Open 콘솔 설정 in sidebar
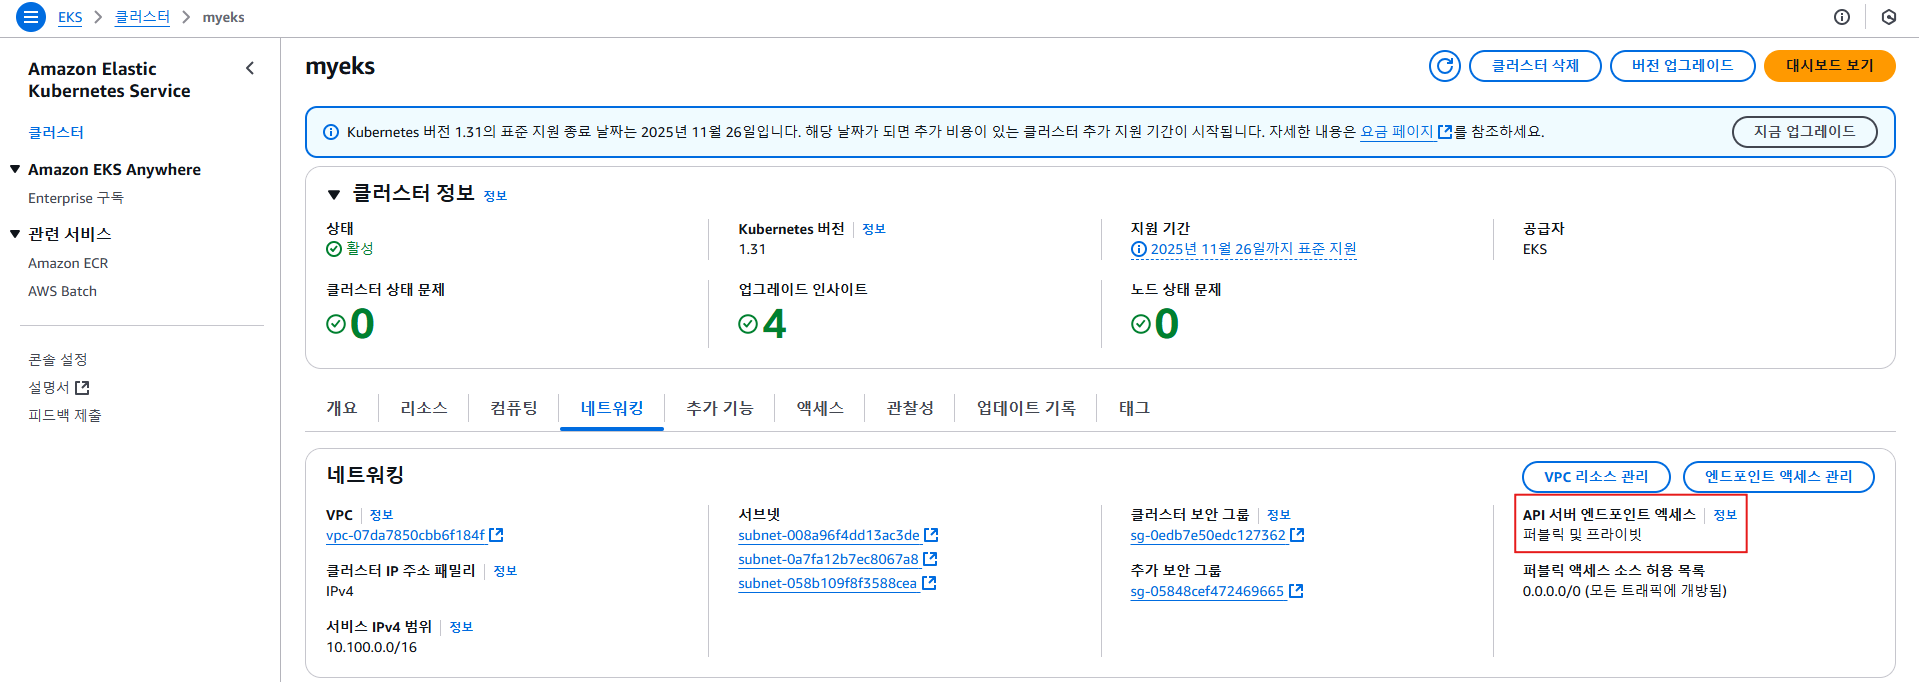Image resolution: width=1919 pixels, height=682 pixels. click(x=58, y=359)
